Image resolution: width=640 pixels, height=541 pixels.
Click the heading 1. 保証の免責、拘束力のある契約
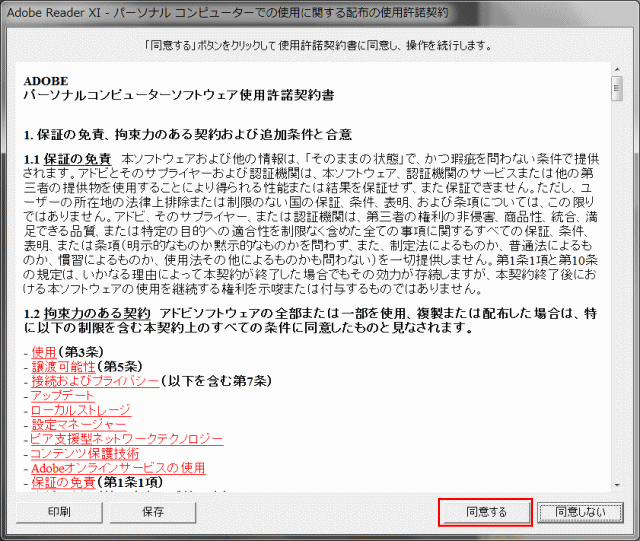(x=188, y=135)
